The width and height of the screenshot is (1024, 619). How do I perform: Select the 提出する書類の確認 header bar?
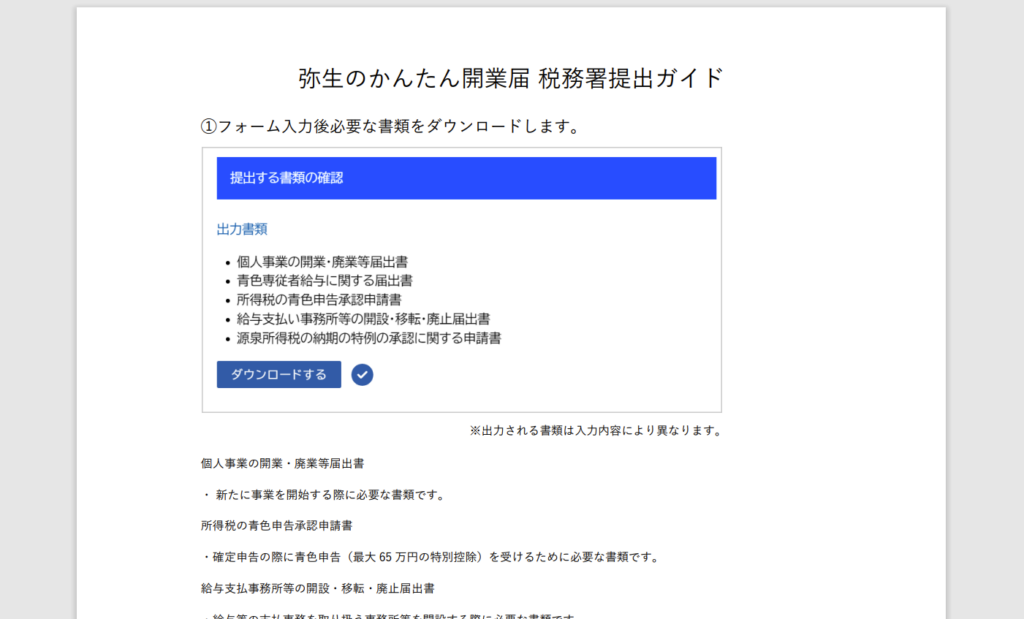tap(466, 178)
